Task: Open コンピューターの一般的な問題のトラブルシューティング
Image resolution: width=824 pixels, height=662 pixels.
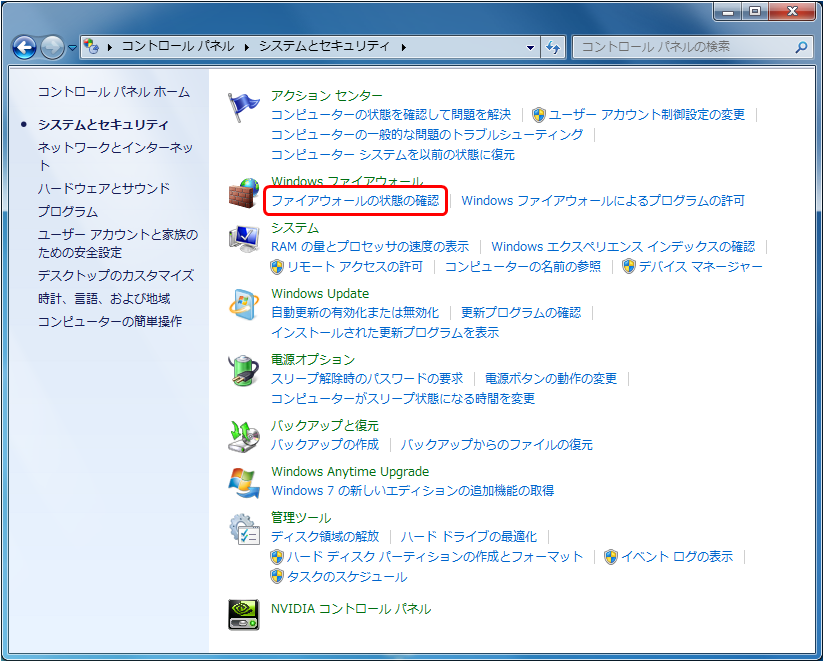Action: 427,135
